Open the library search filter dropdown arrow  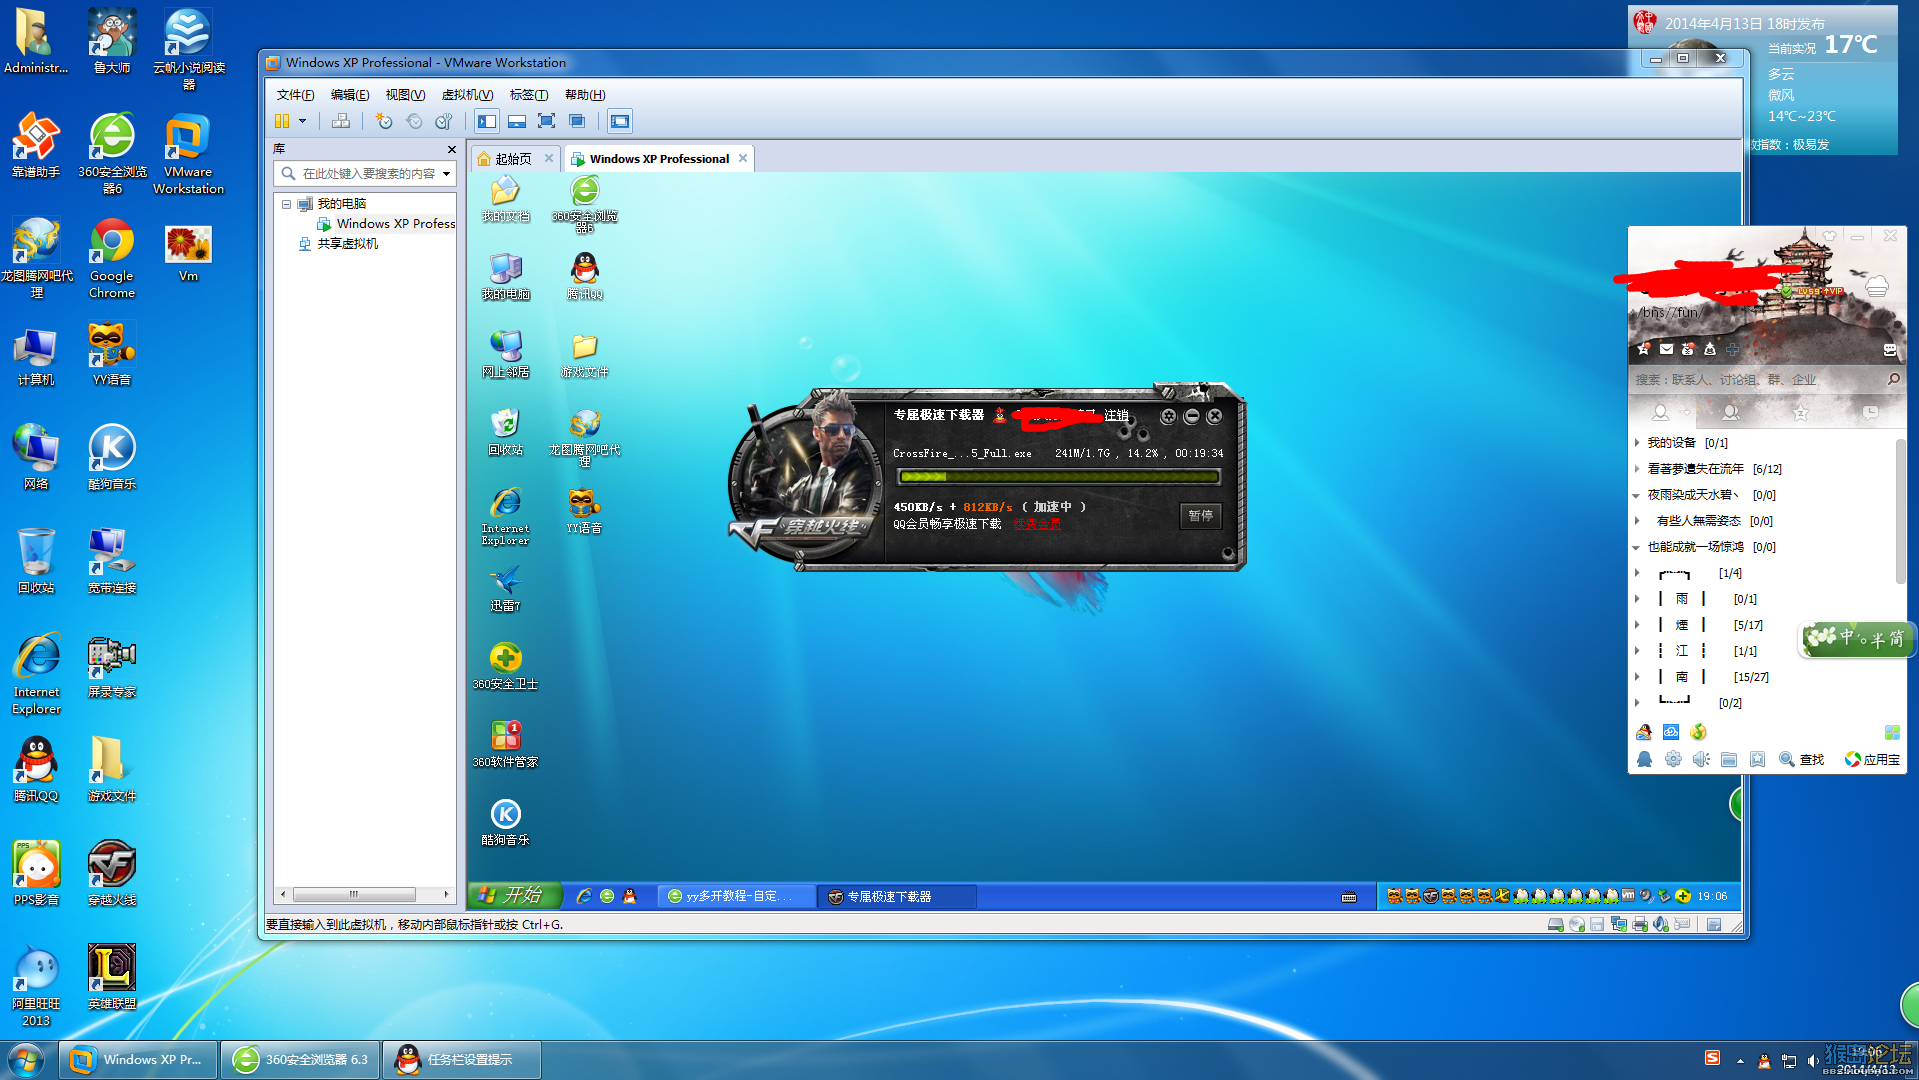[446, 173]
